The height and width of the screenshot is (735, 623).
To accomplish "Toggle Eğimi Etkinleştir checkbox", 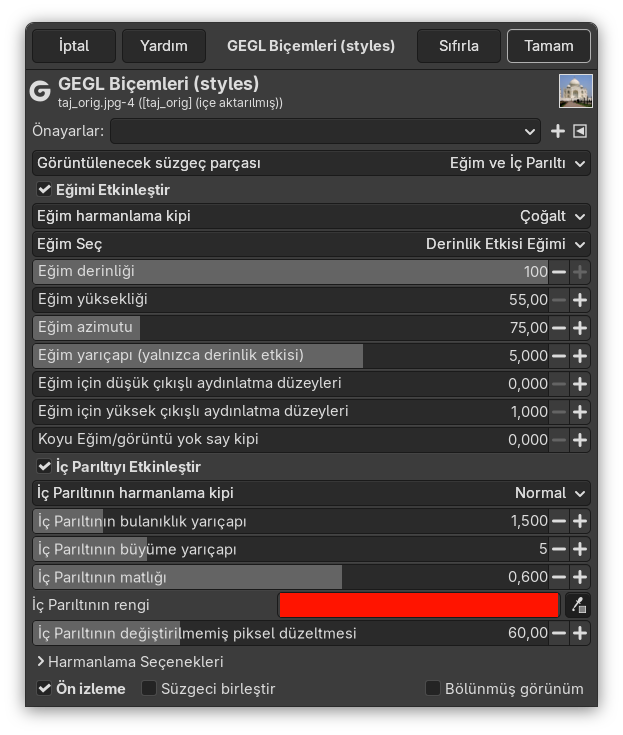I will 45,190.
